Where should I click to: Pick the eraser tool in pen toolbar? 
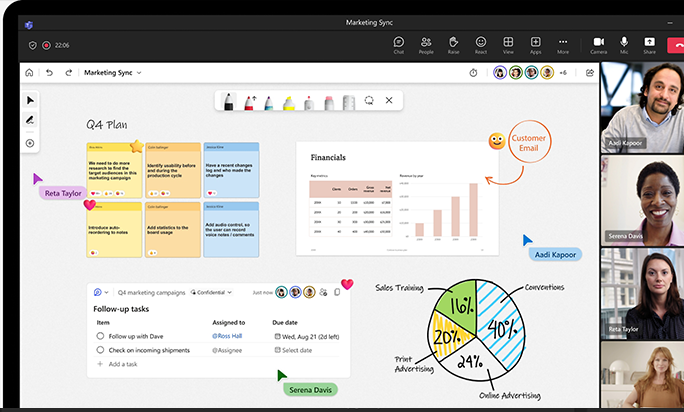click(328, 101)
